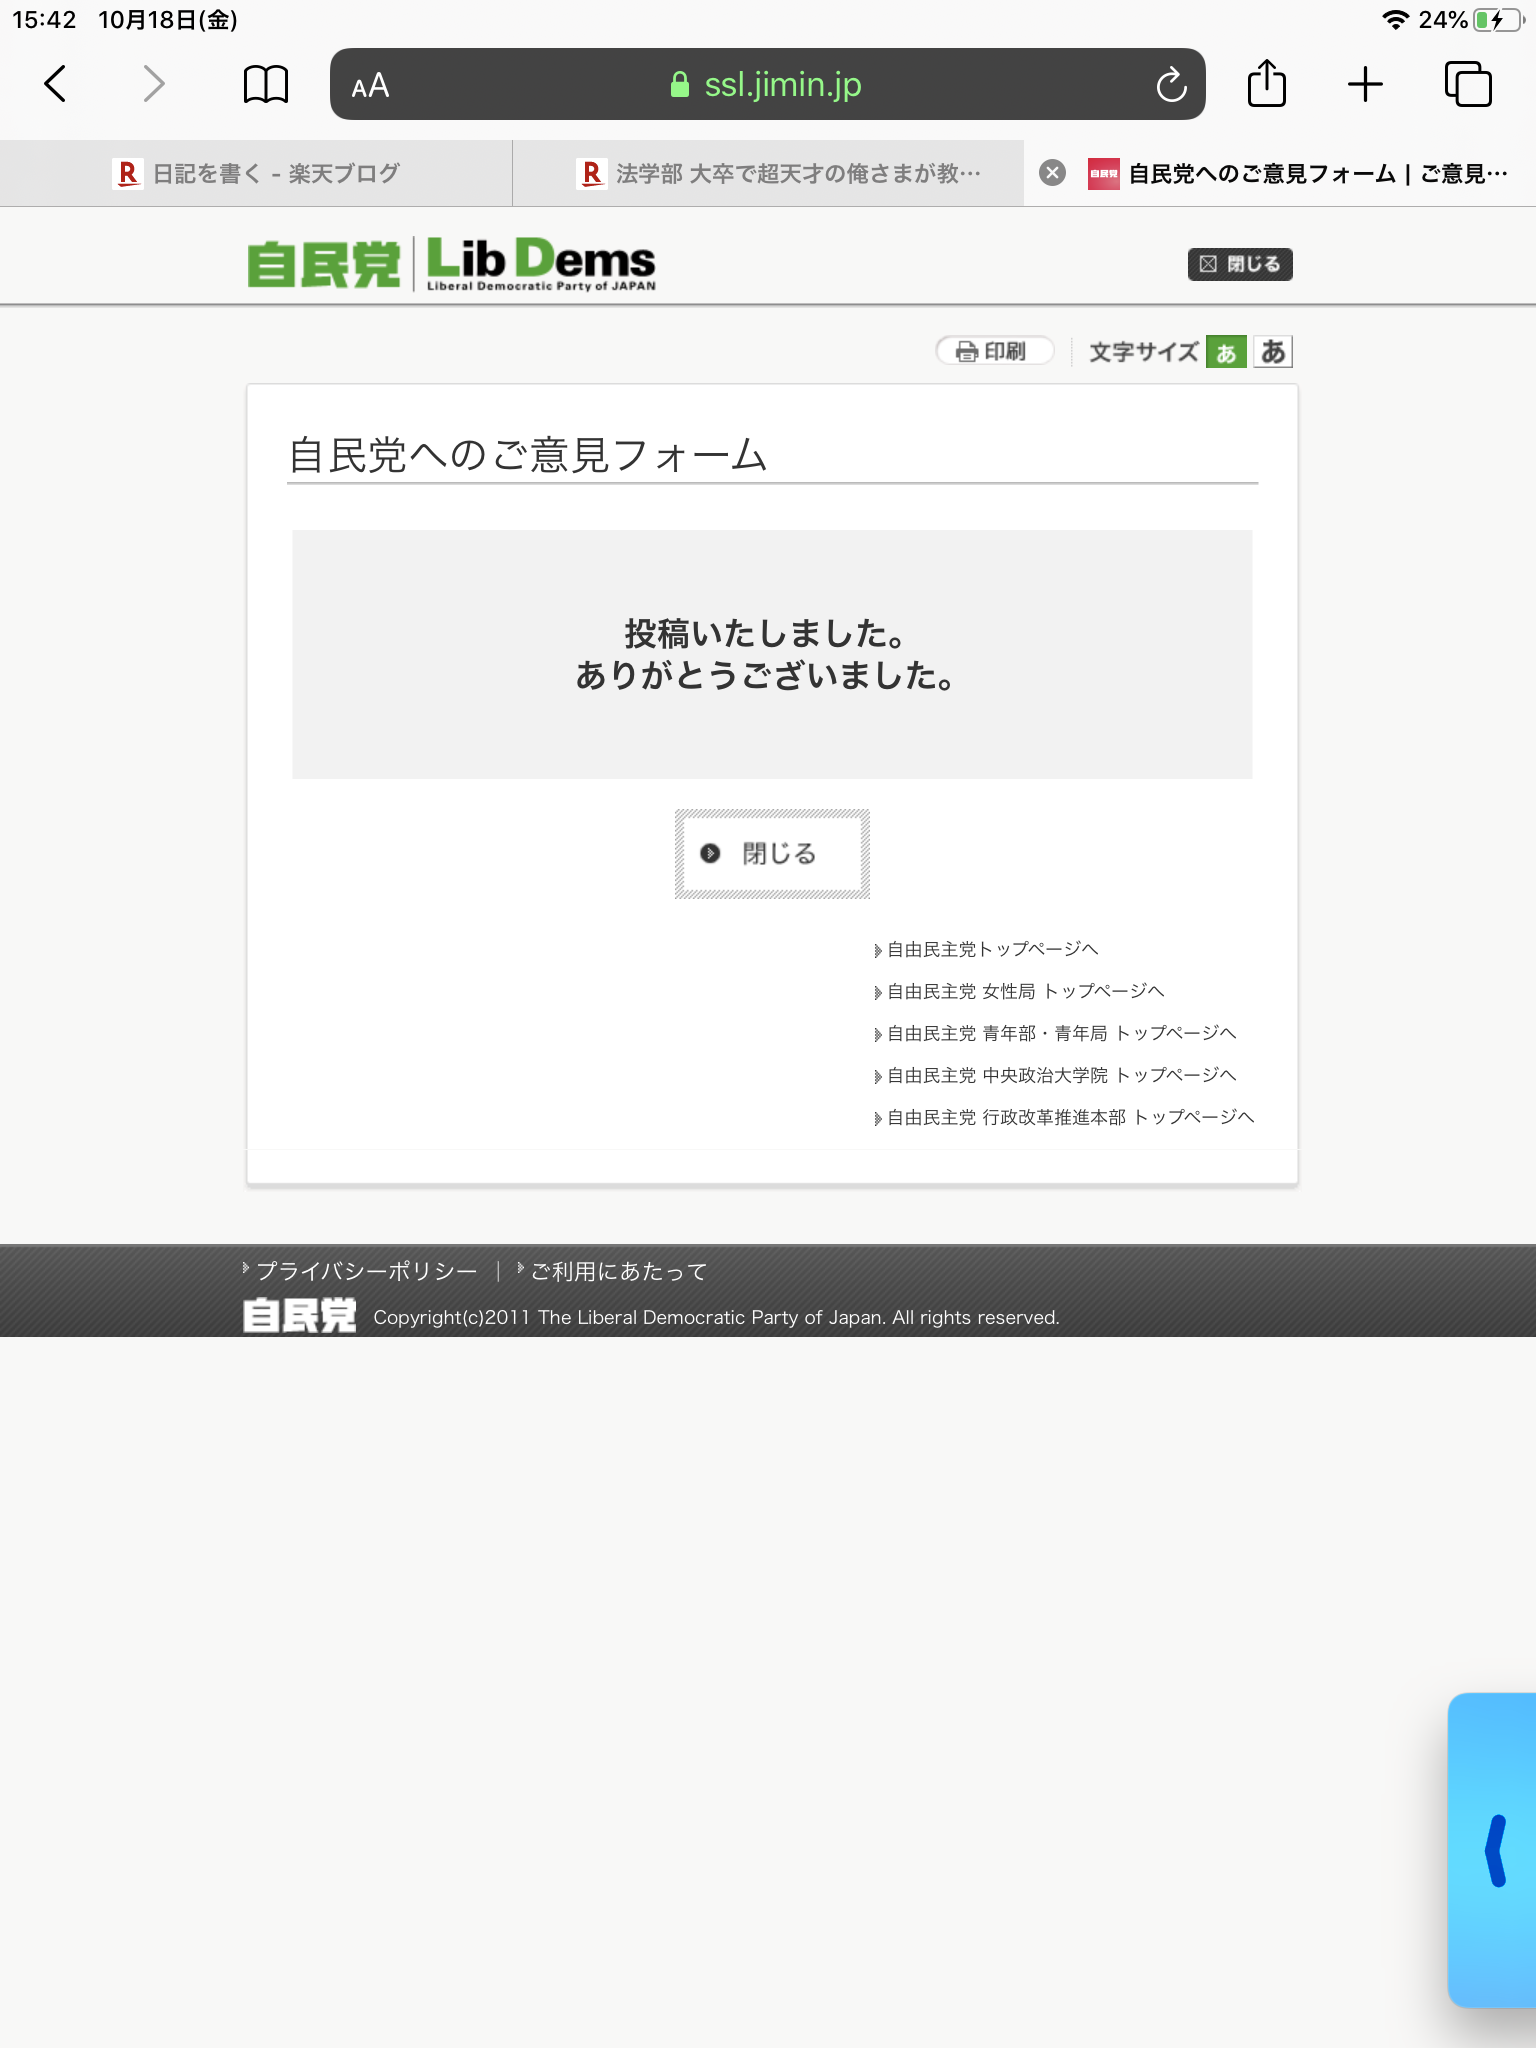Close the 自民党へのご意見フォーム tab
Screen dimensions: 1536x2048
(x=1052, y=173)
